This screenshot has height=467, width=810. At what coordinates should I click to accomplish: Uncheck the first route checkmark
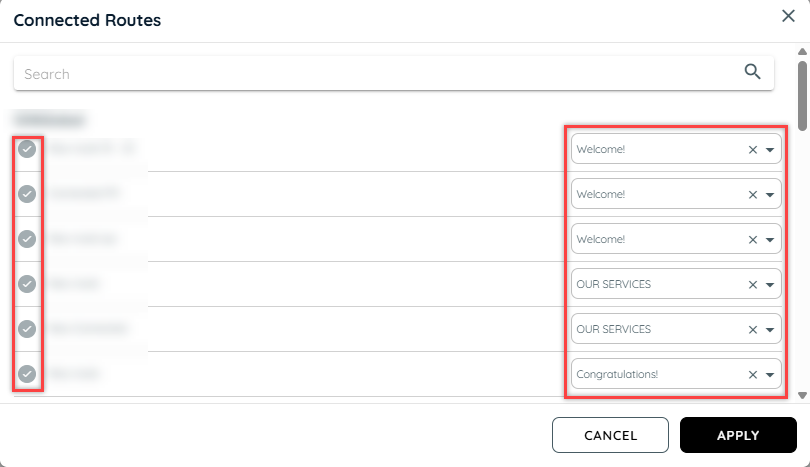[27, 149]
